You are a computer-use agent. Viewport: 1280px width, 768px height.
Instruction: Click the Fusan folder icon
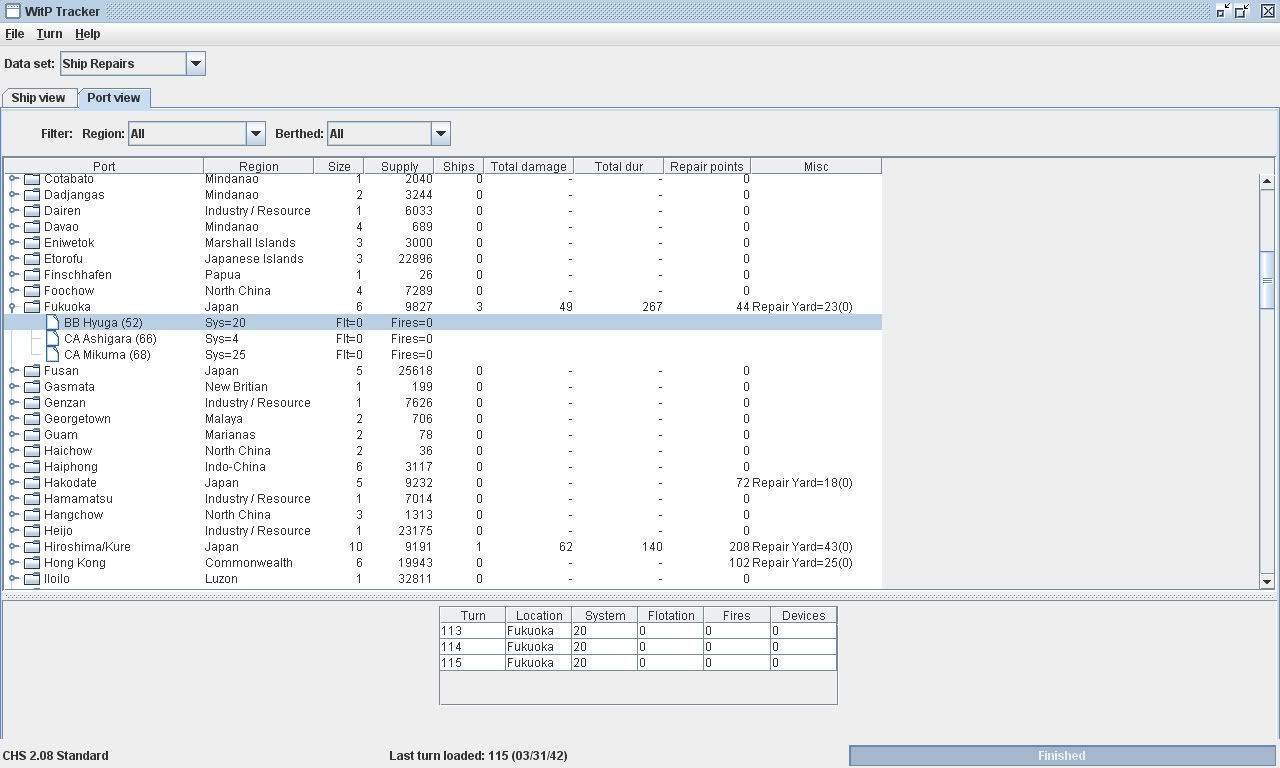(x=32, y=371)
